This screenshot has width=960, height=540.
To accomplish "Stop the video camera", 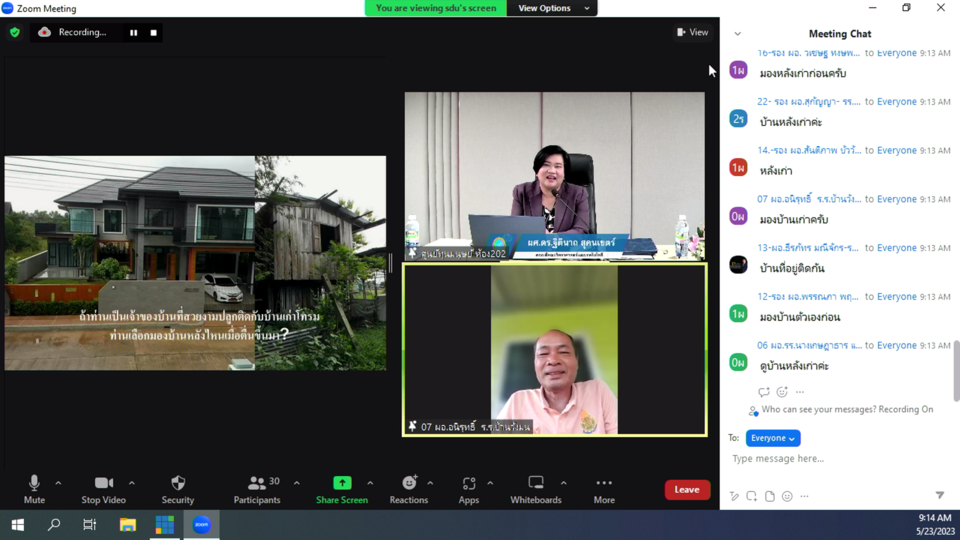I will pyautogui.click(x=103, y=489).
